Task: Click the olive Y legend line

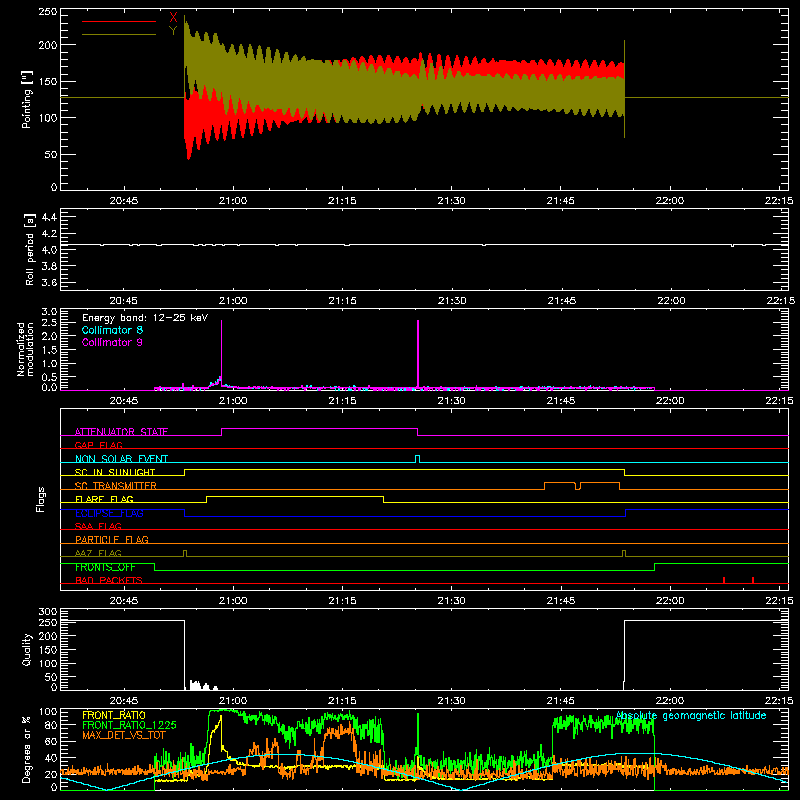Action: 119,34
